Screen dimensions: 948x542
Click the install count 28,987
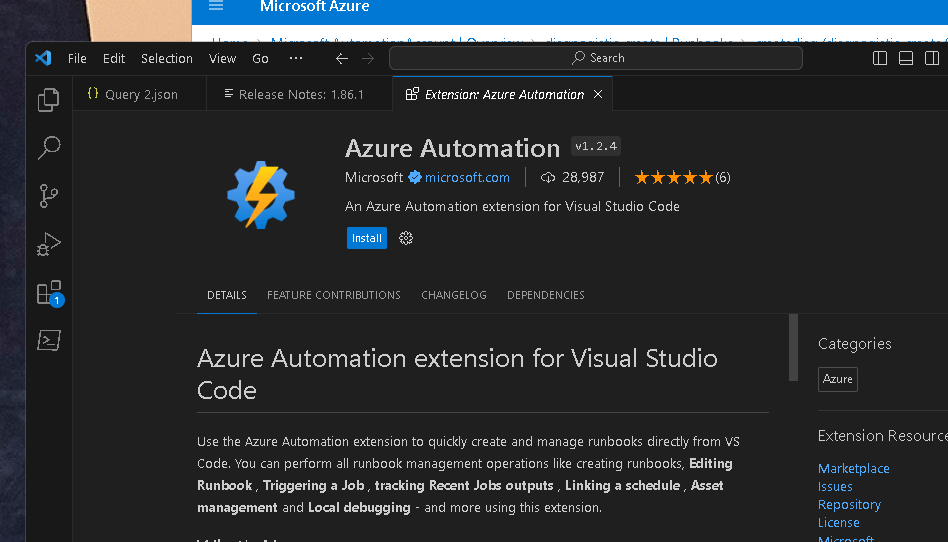[x=572, y=177]
